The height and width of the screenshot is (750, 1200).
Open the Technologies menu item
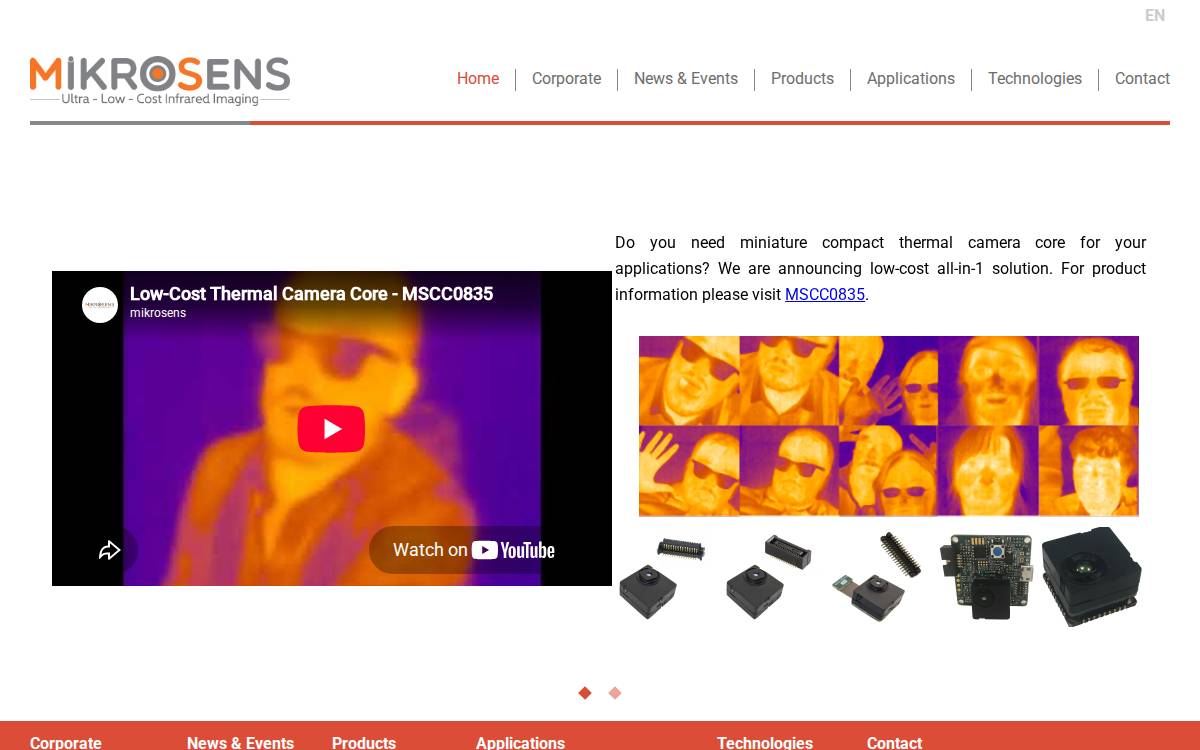1035,79
